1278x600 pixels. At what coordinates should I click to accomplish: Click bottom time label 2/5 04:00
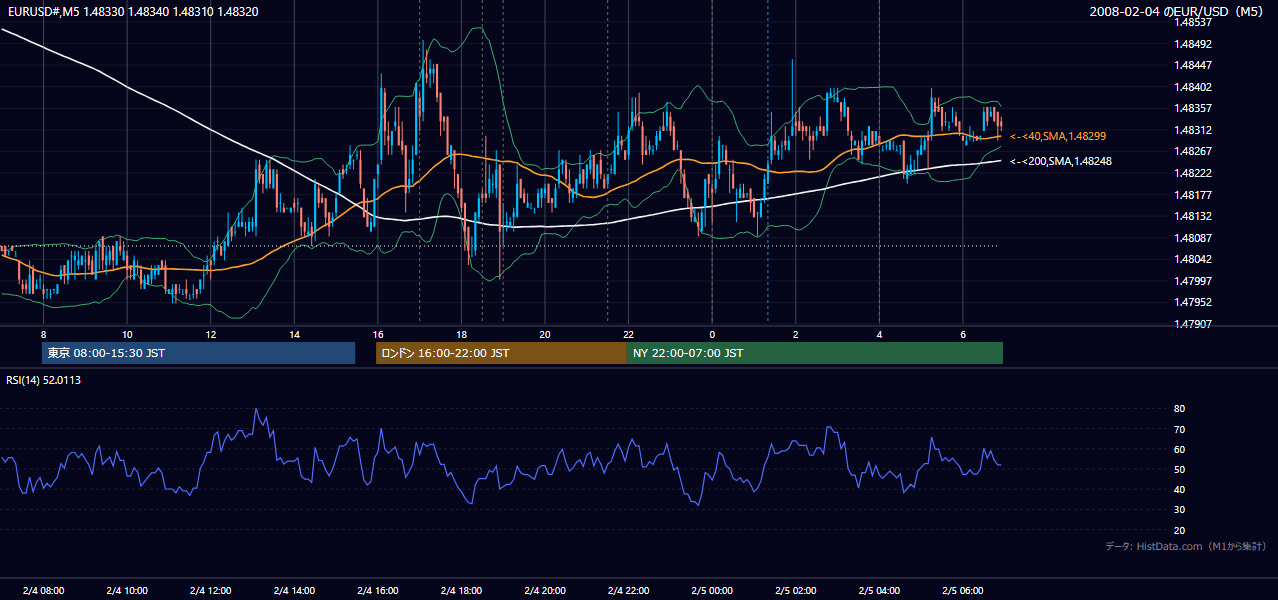[x=879, y=591]
